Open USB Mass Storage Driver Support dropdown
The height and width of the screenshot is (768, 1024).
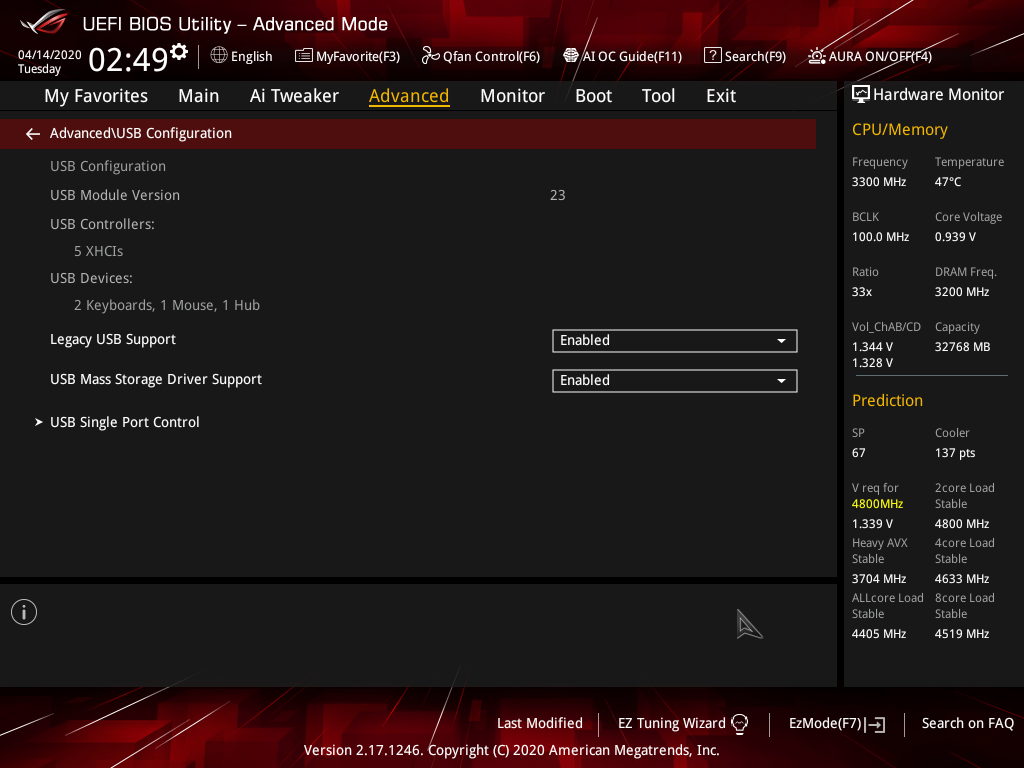click(x=675, y=381)
